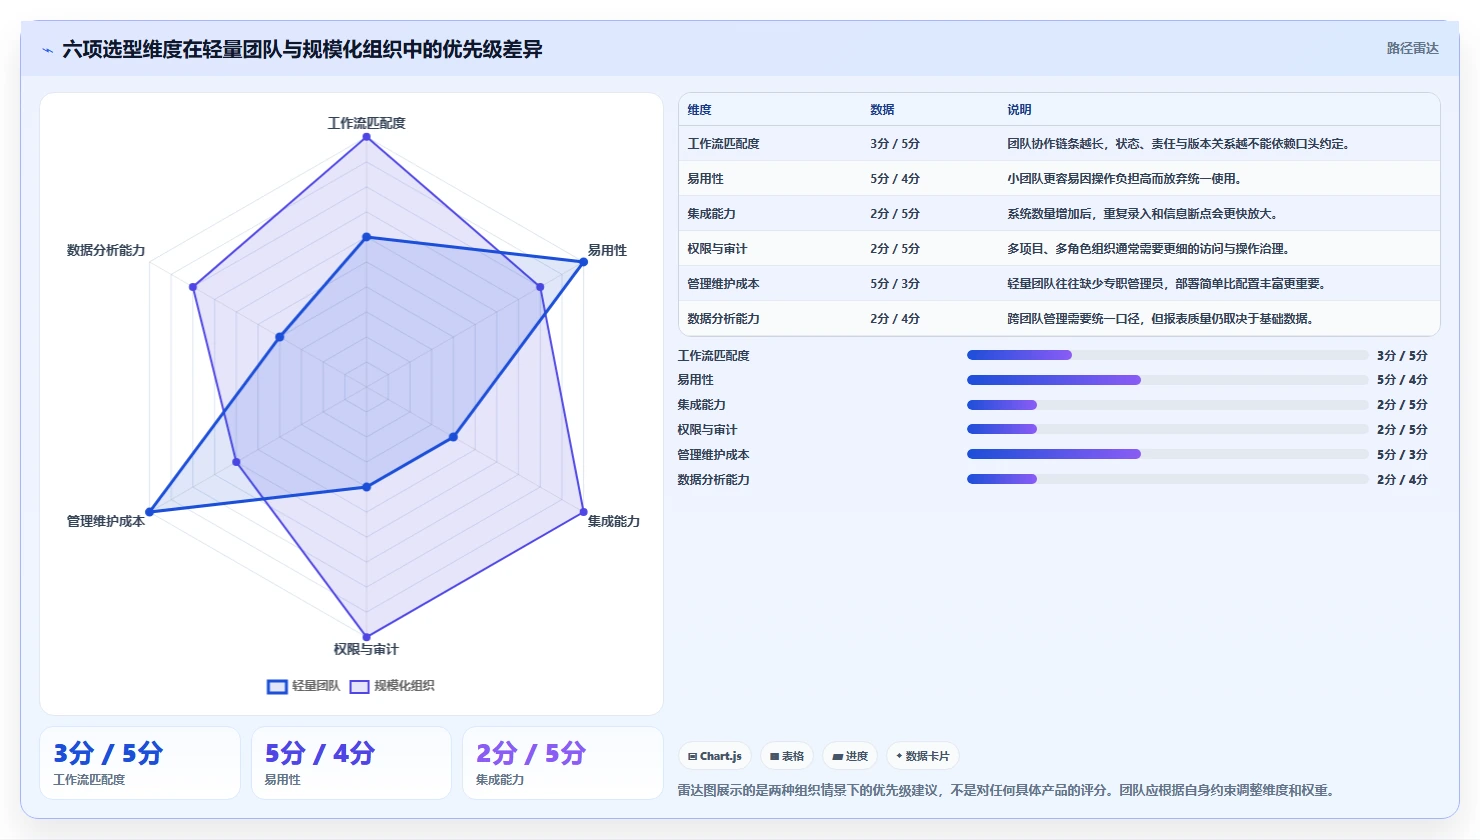The width and height of the screenshot is (1480, 840).
Task: Click the 易用性 progress bar
Action: 1167,380
